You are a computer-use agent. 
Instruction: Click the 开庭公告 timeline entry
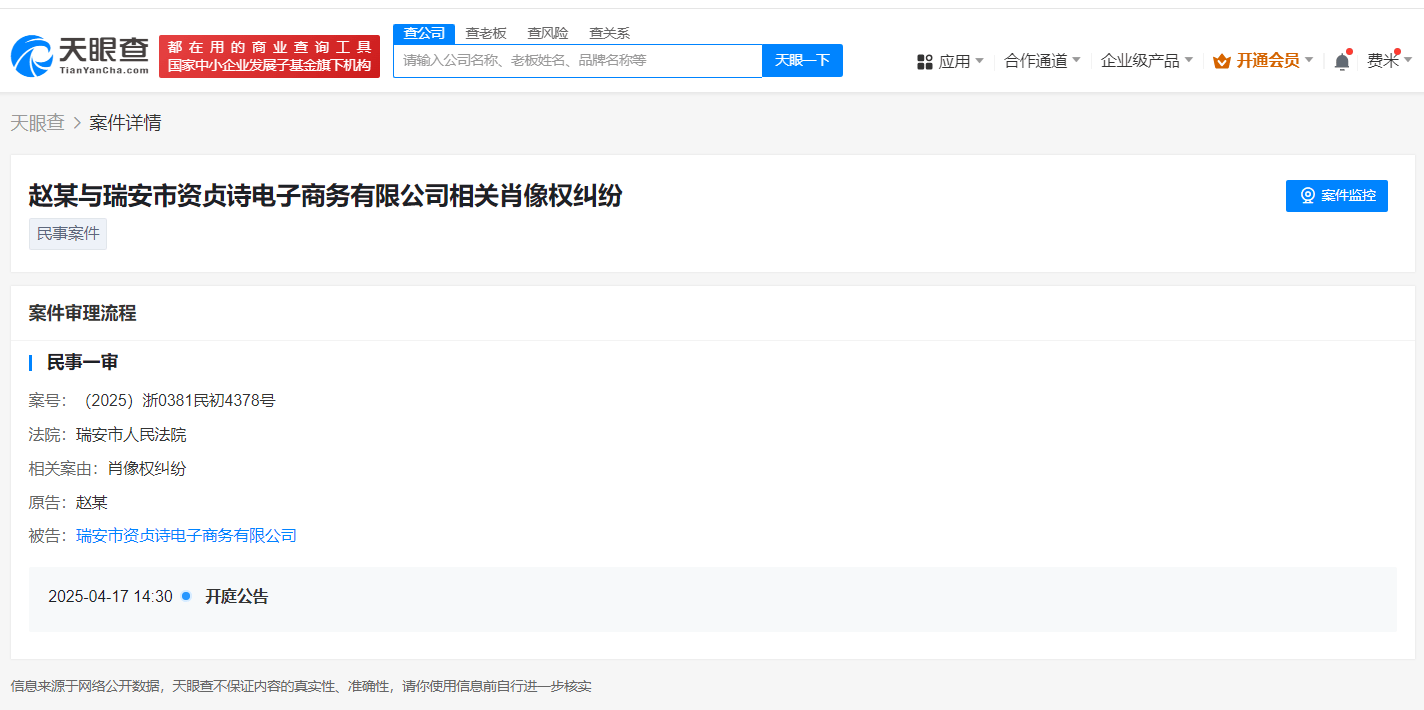[237, 597]
